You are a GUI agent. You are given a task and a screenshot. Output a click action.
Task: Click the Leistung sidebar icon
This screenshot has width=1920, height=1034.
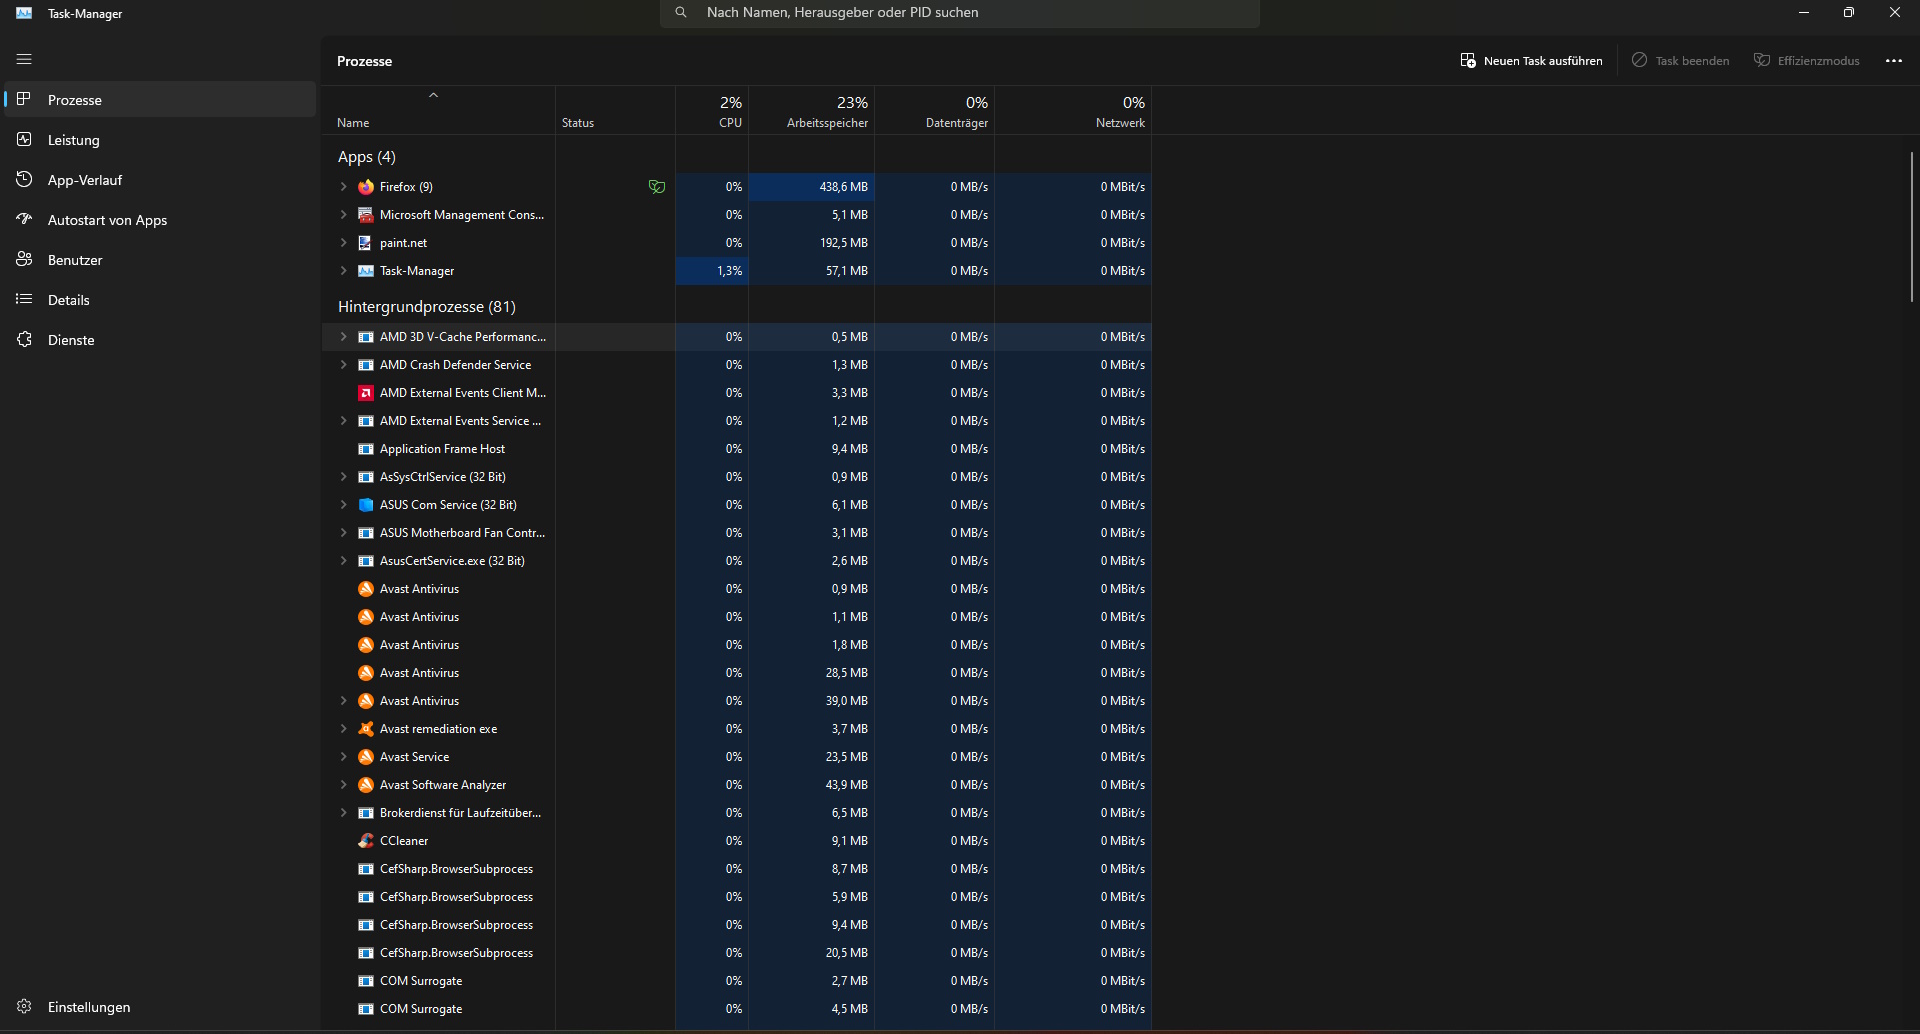point(24,139)
